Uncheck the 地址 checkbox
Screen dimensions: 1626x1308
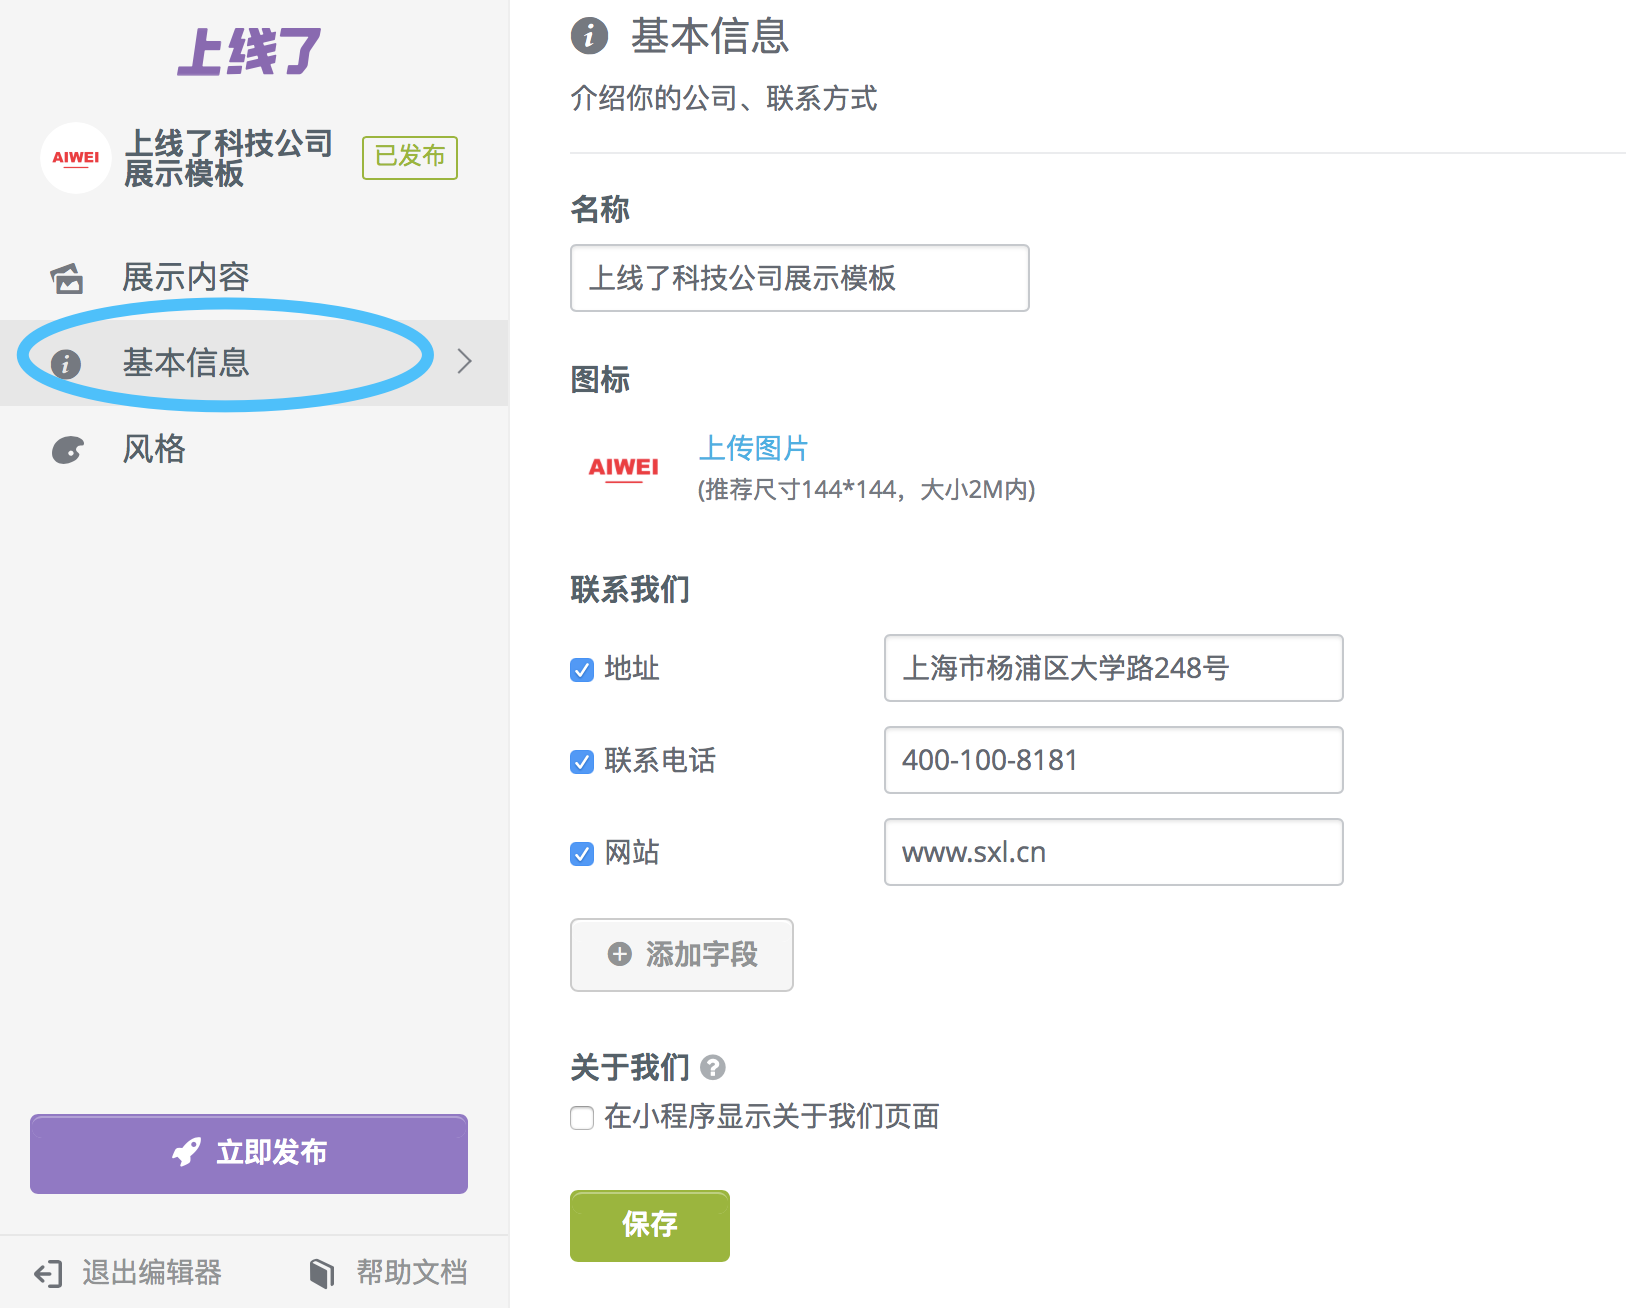coord(582,669)
